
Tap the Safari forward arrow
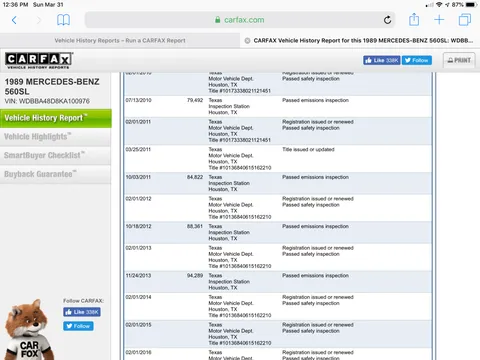pos(39,20)
